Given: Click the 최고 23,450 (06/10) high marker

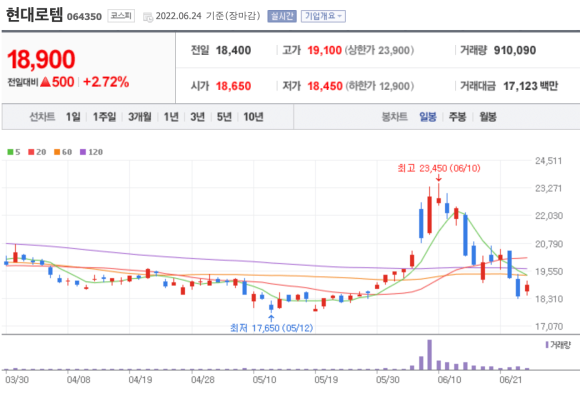Looking at the screenshot, I should point(439,168).
